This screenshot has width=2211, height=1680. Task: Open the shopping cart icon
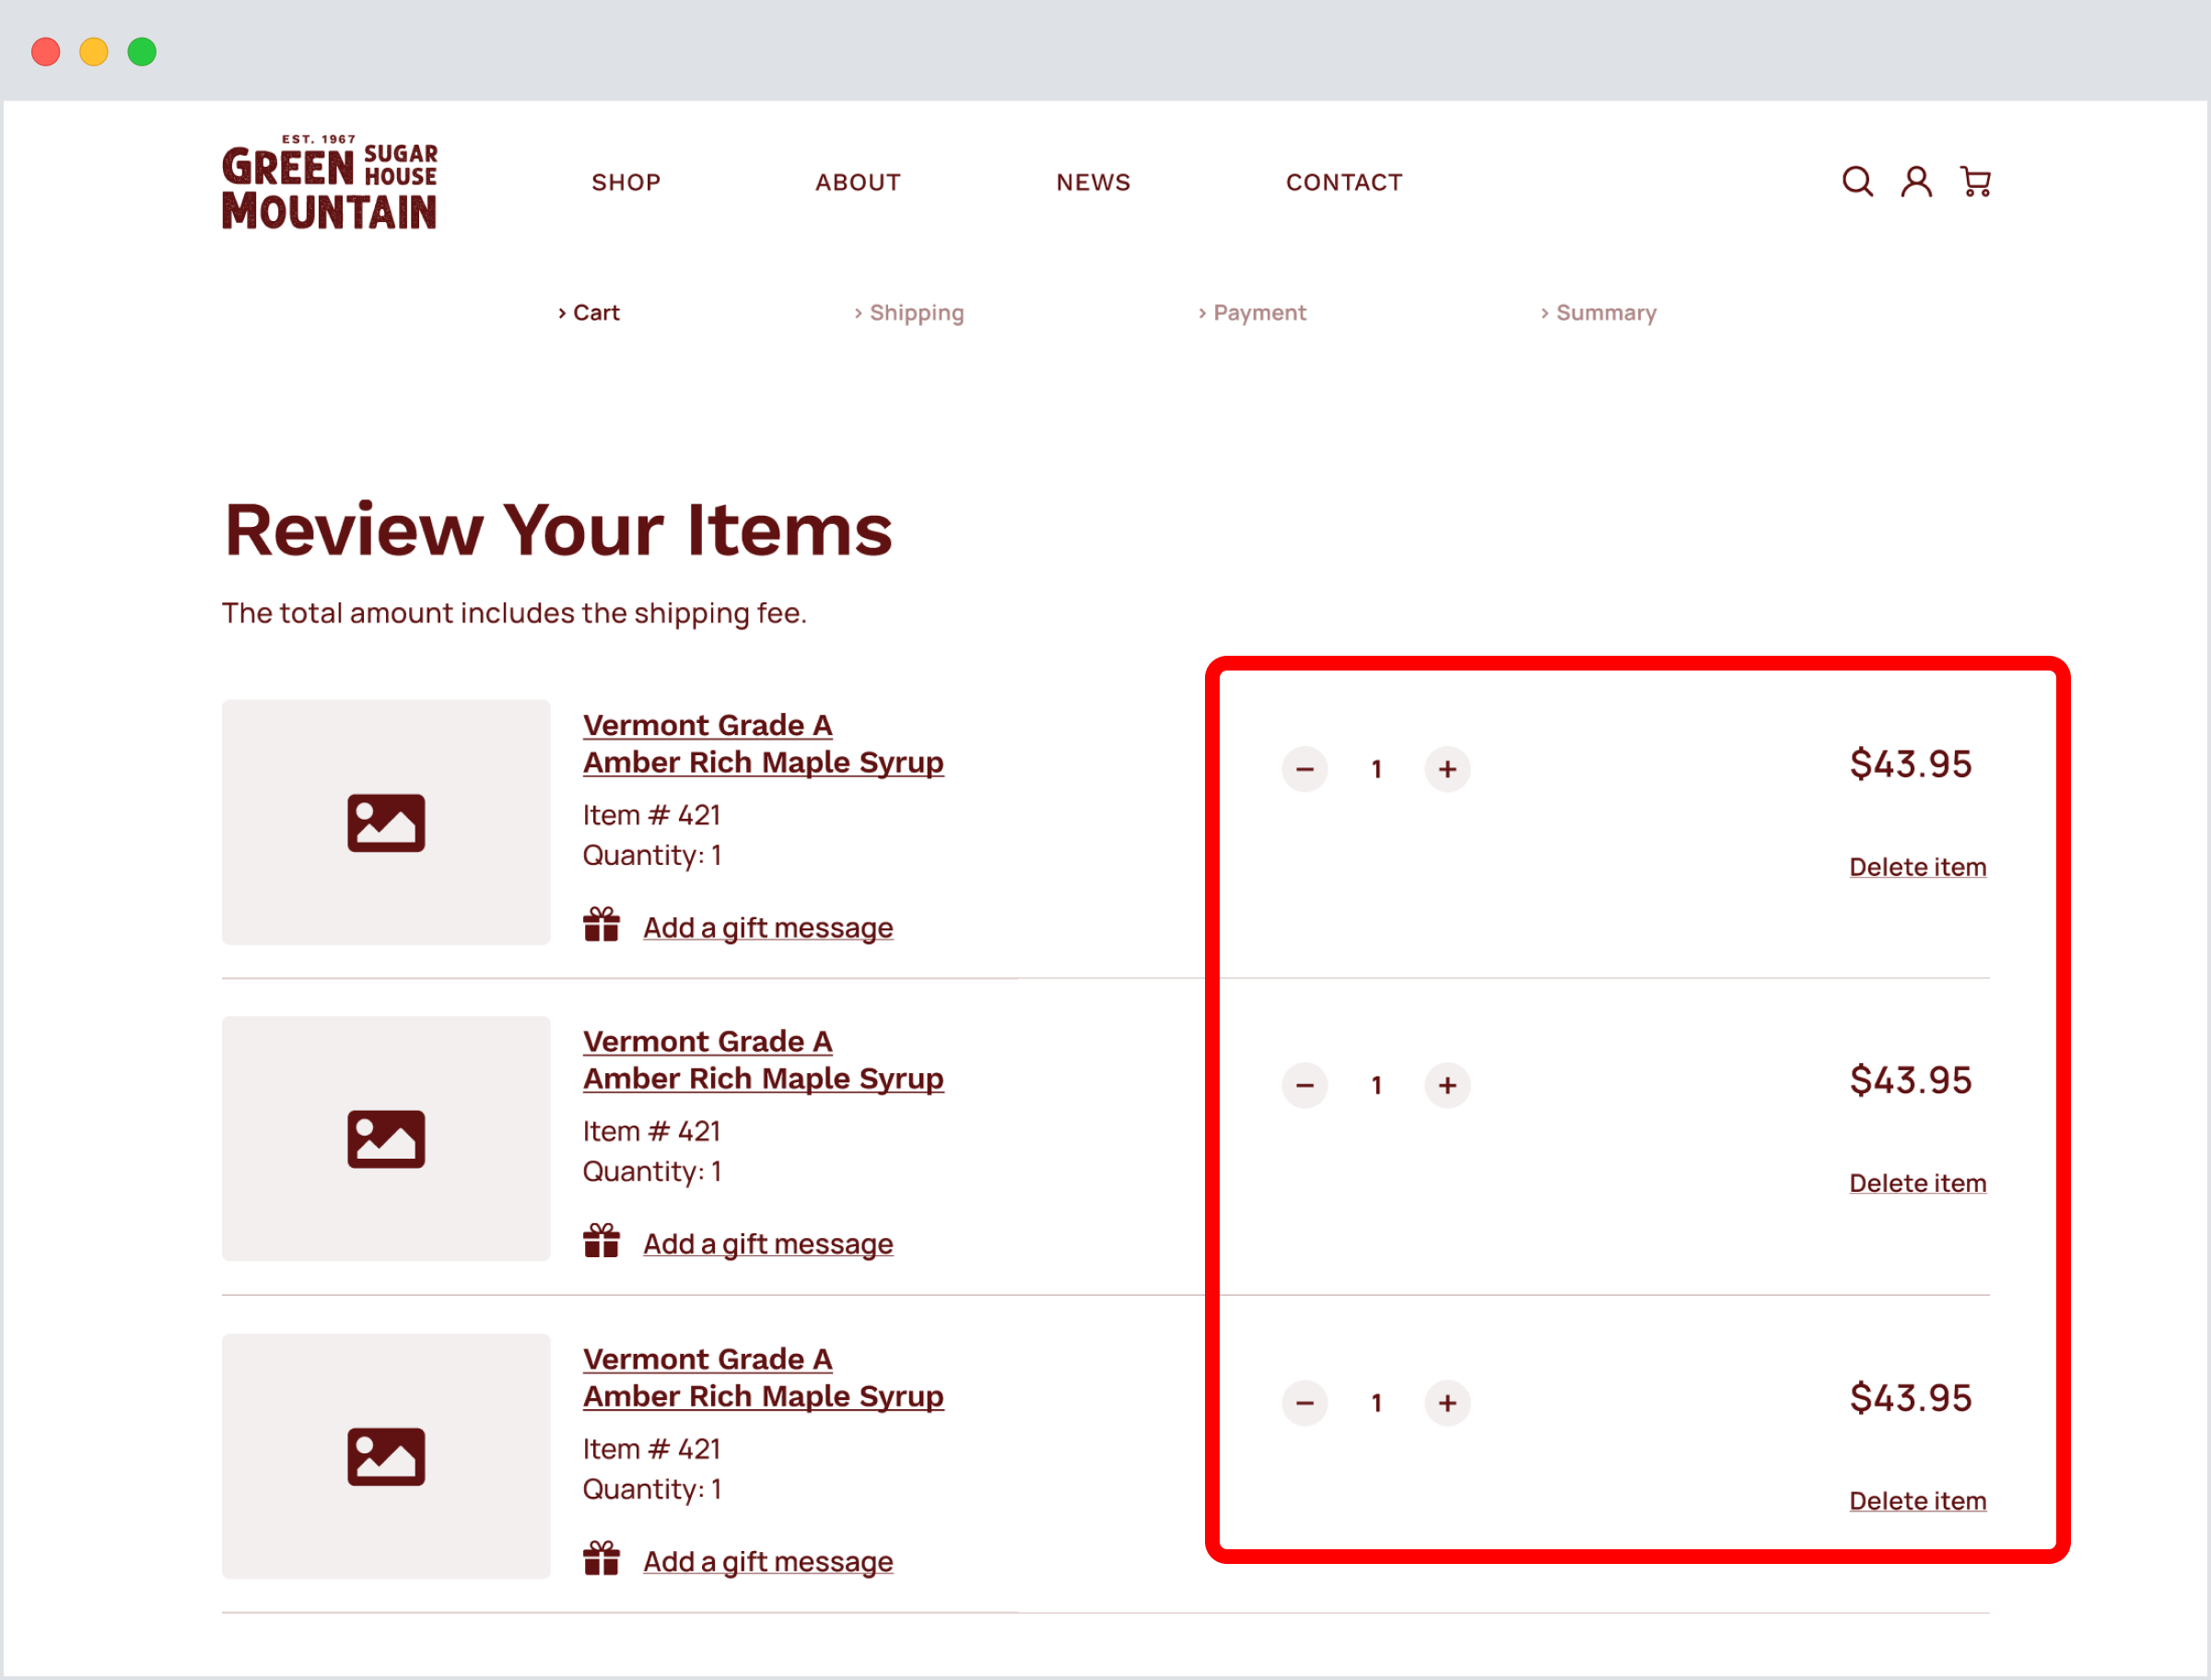click(x=1975, y=181)
